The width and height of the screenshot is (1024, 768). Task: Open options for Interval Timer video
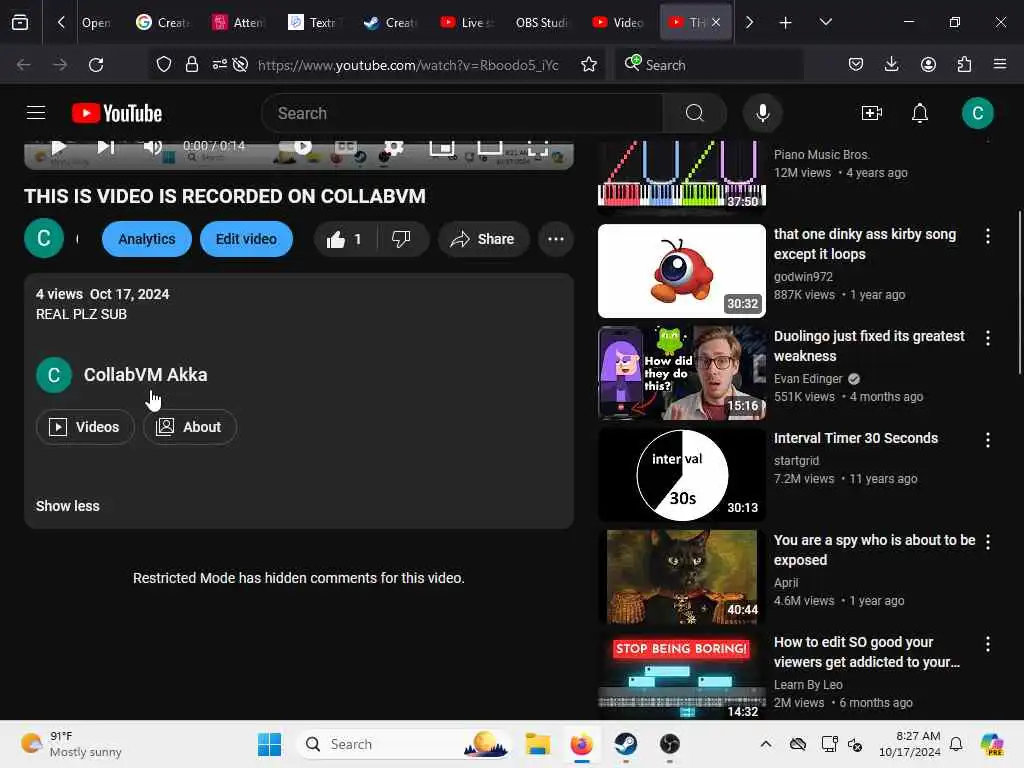pos(987,440)
